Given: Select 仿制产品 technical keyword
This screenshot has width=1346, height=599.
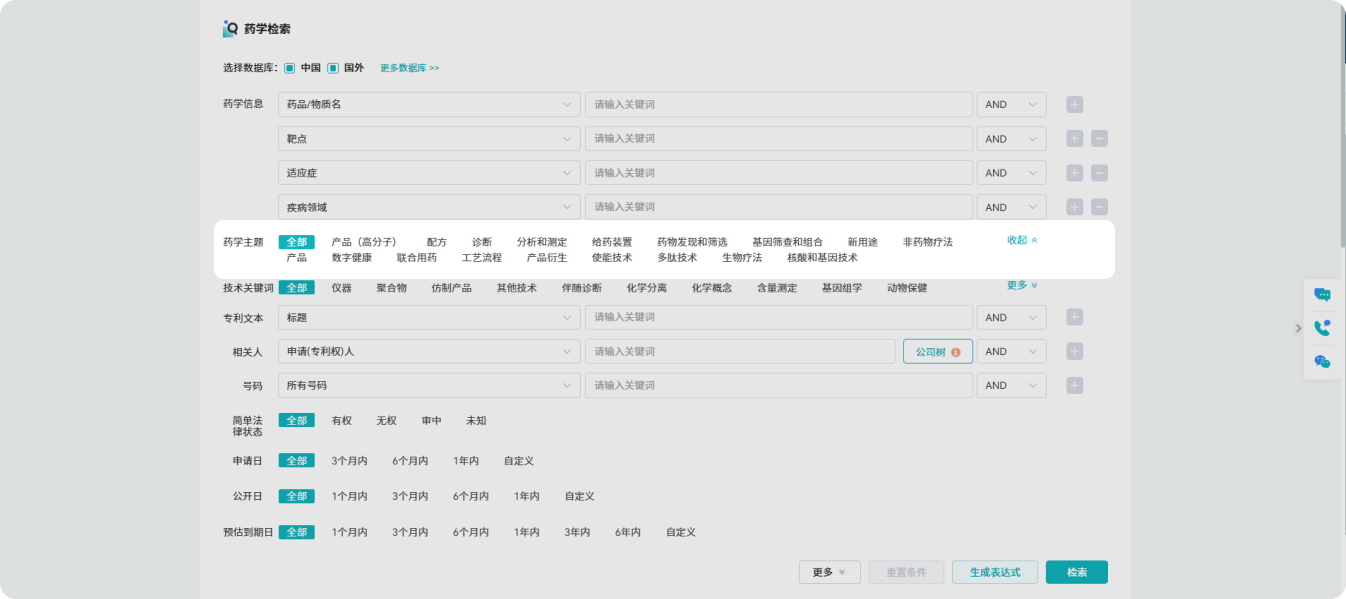Looking at the screenshot, I should 451,288.
